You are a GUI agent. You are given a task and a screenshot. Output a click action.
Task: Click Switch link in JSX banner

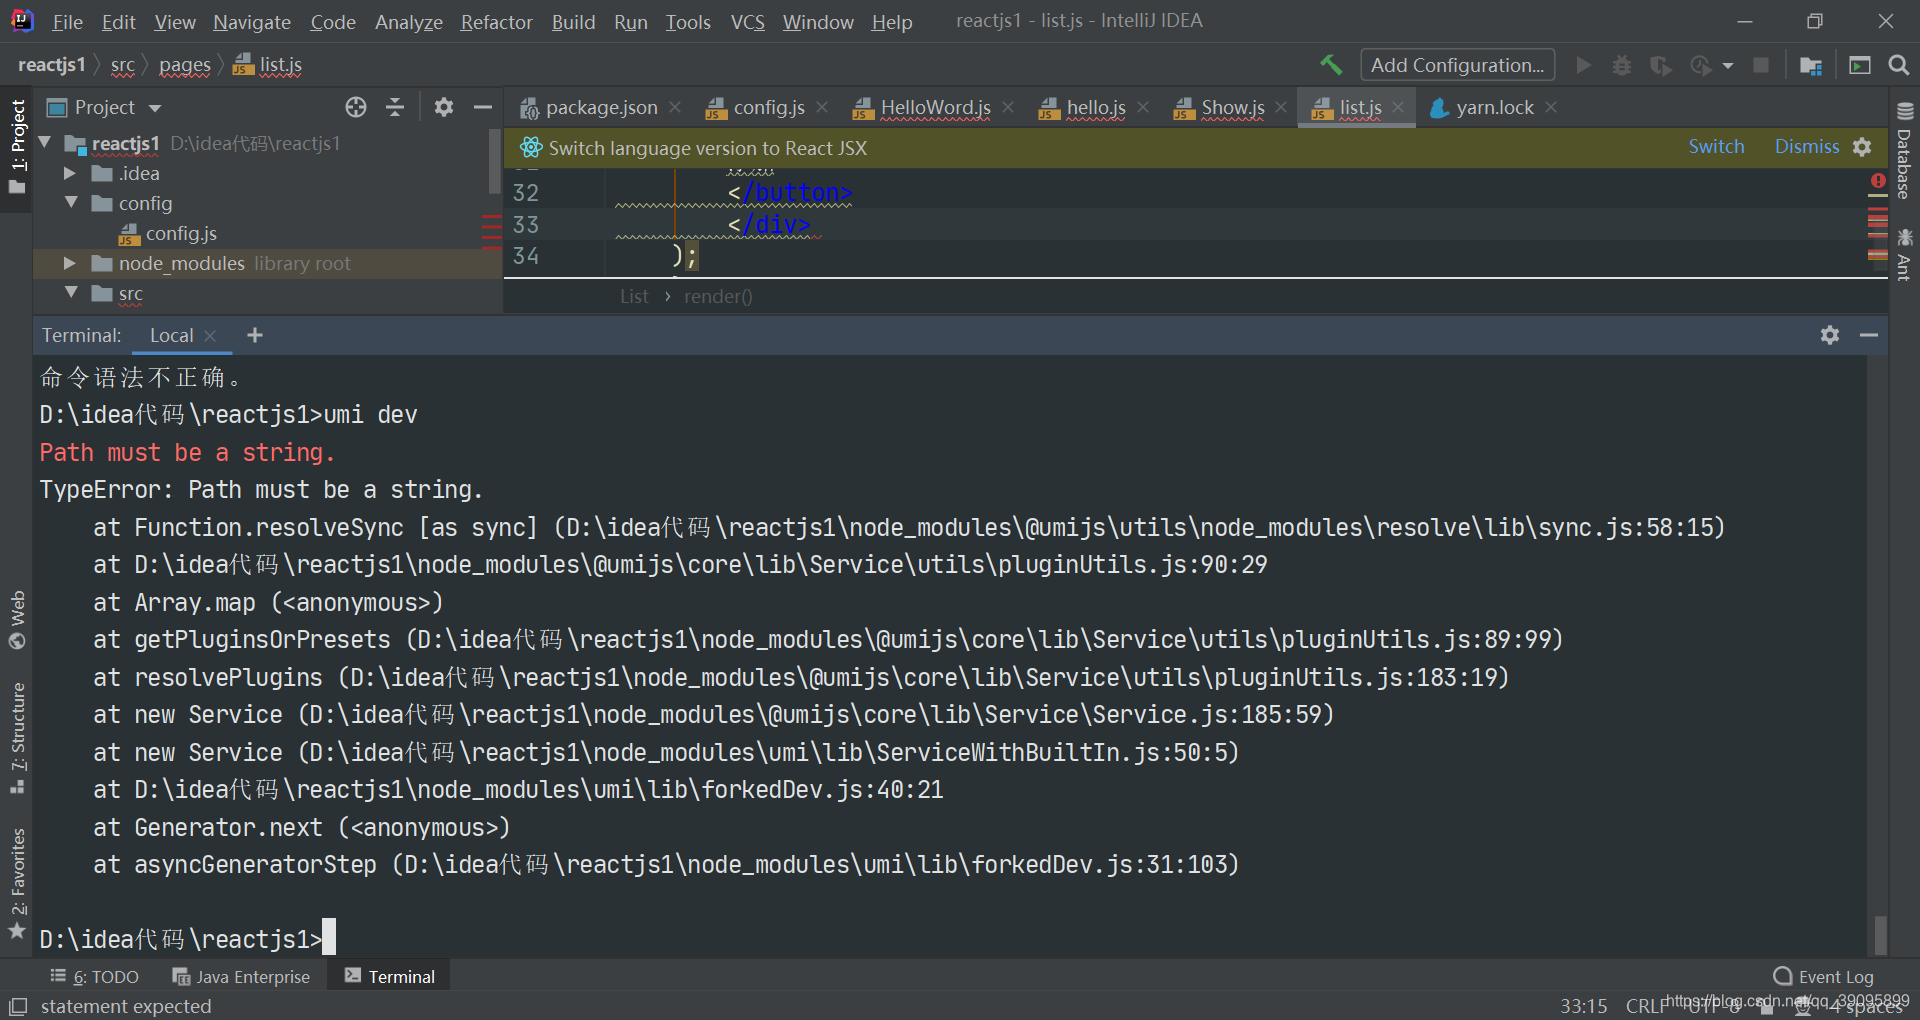tap(1716, 146)
